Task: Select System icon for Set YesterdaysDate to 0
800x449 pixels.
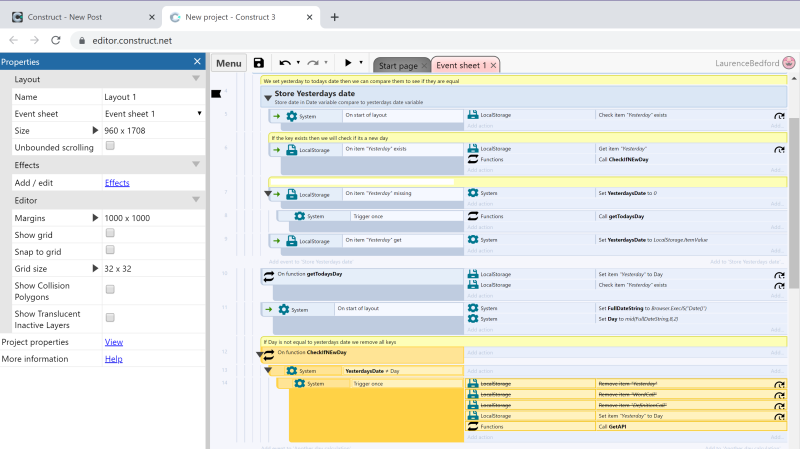Action: pos(473,193)
